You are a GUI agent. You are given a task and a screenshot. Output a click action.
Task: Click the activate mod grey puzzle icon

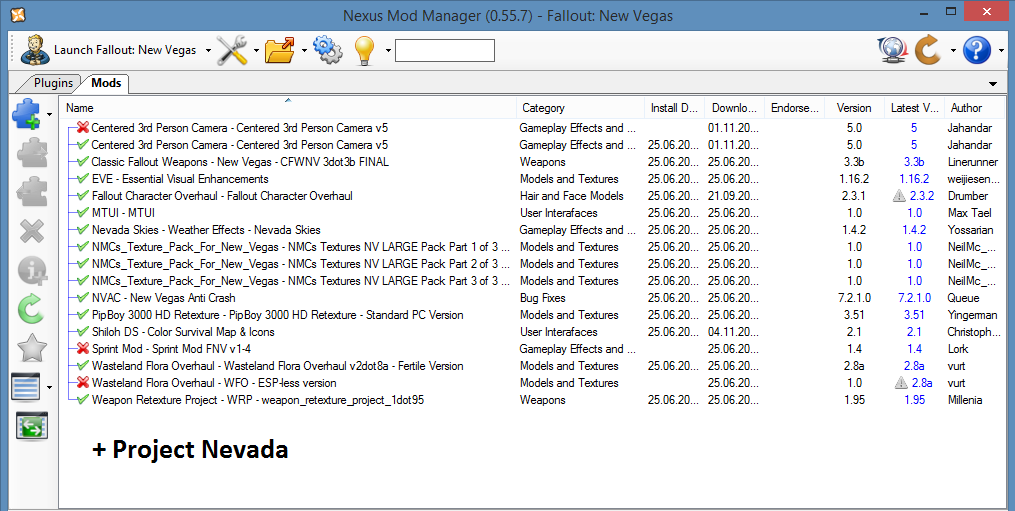(x=31, y=153)
